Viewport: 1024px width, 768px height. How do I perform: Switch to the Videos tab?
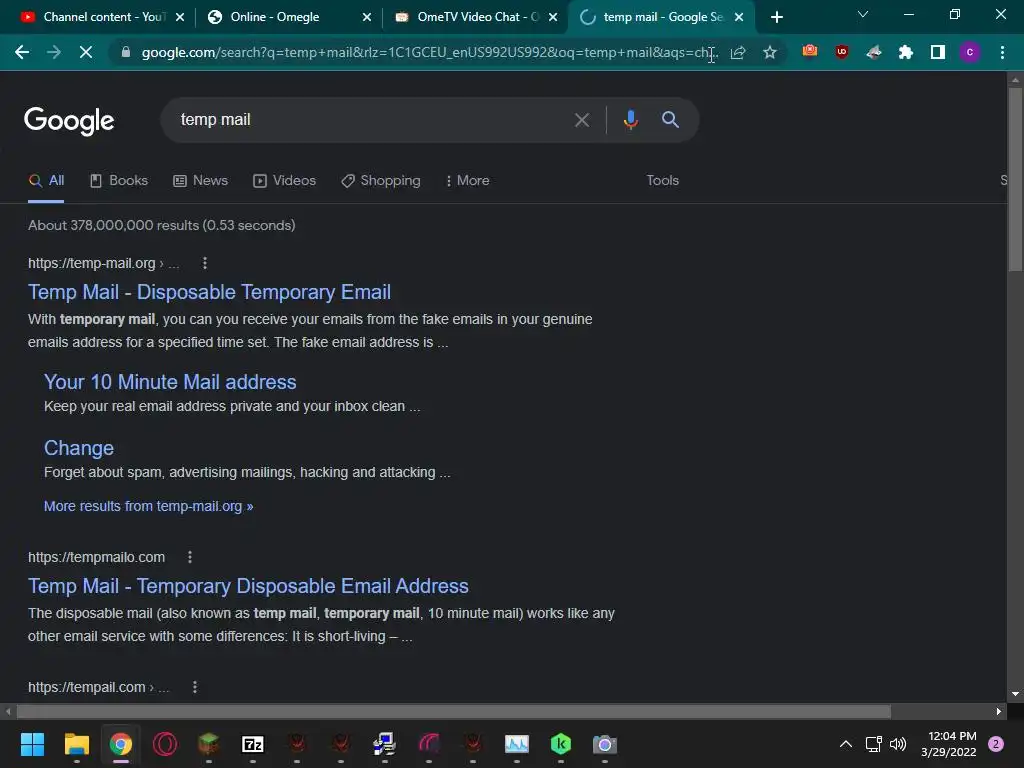click(x=284, y=181)
